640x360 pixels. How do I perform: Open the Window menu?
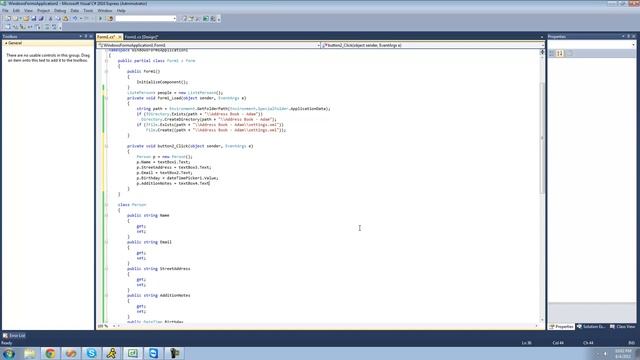click(104, 11)
